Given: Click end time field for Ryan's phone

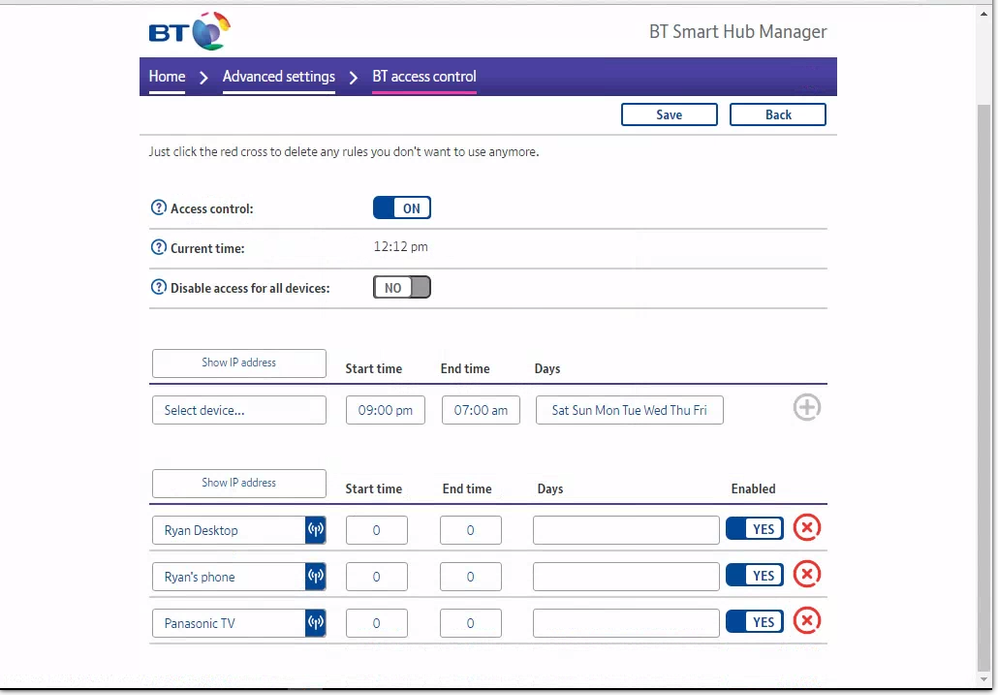Looking at the screenshot, I should [x=470, y=577].
